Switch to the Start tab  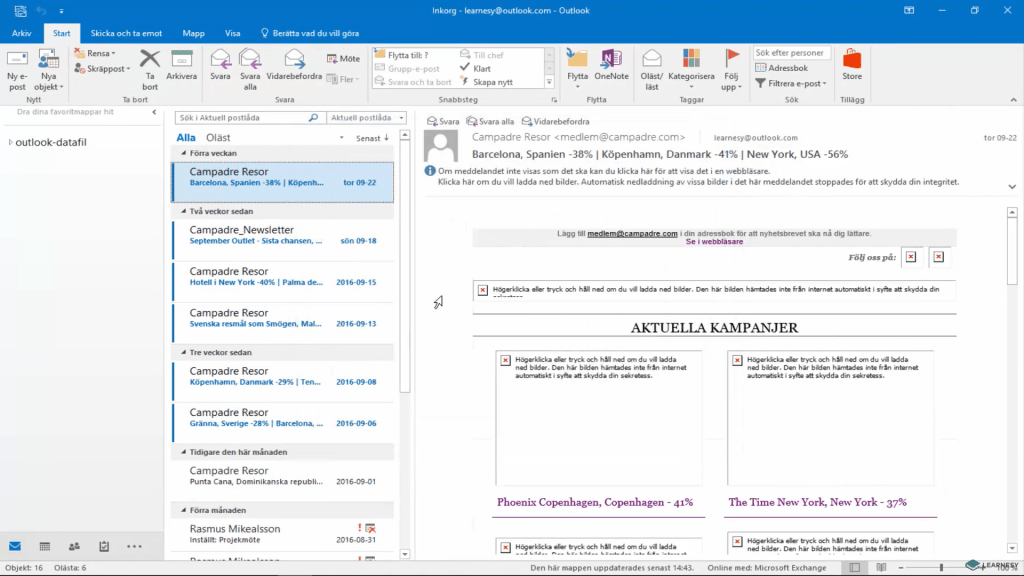pos(61,33)
